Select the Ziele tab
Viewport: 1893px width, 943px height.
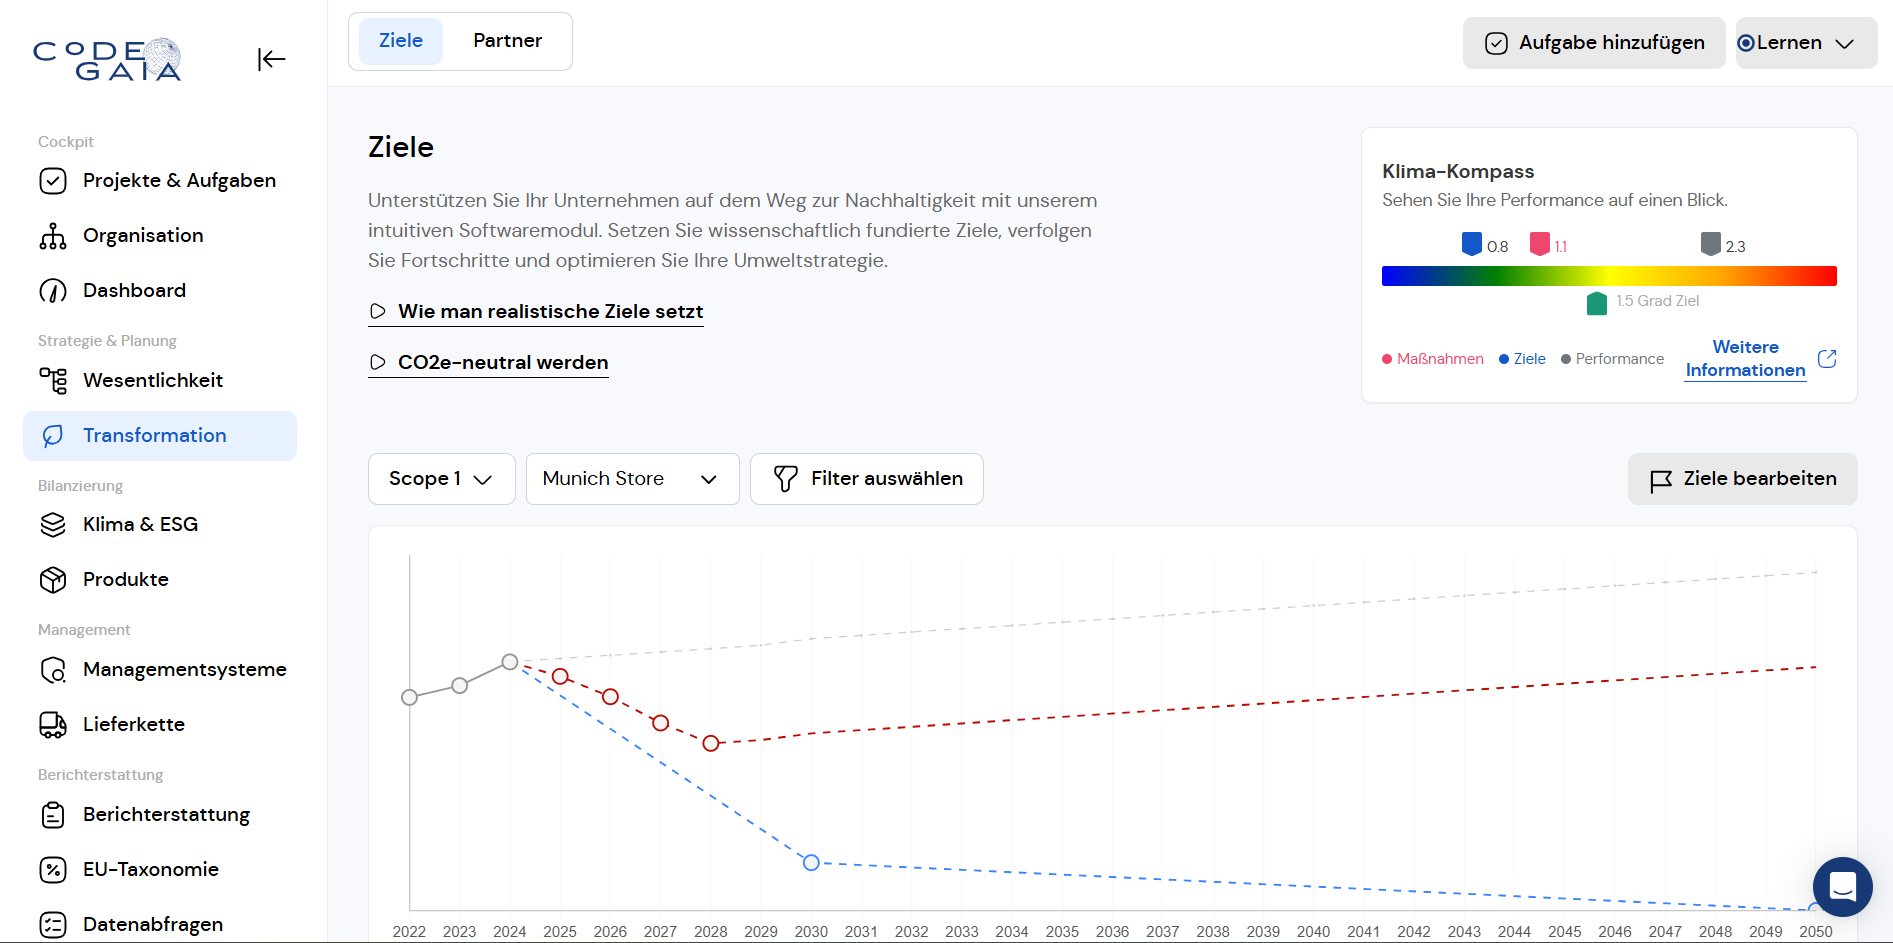click(x=400, y=41)
